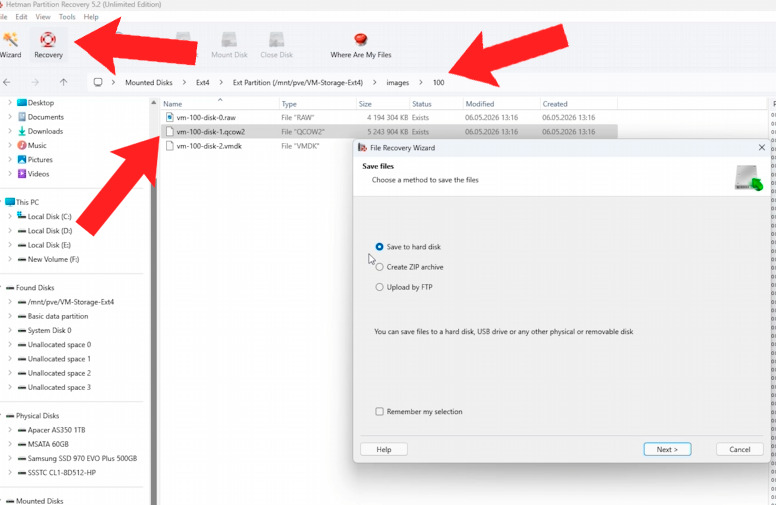Click the This PC icon

(x=10, y=202)
